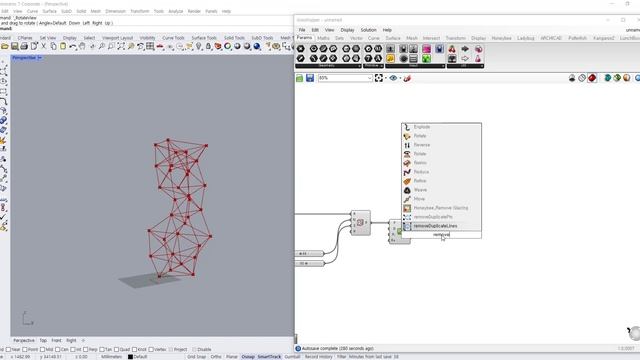Open preview eye icon dropdown in Grasshopper

[400, 78]
